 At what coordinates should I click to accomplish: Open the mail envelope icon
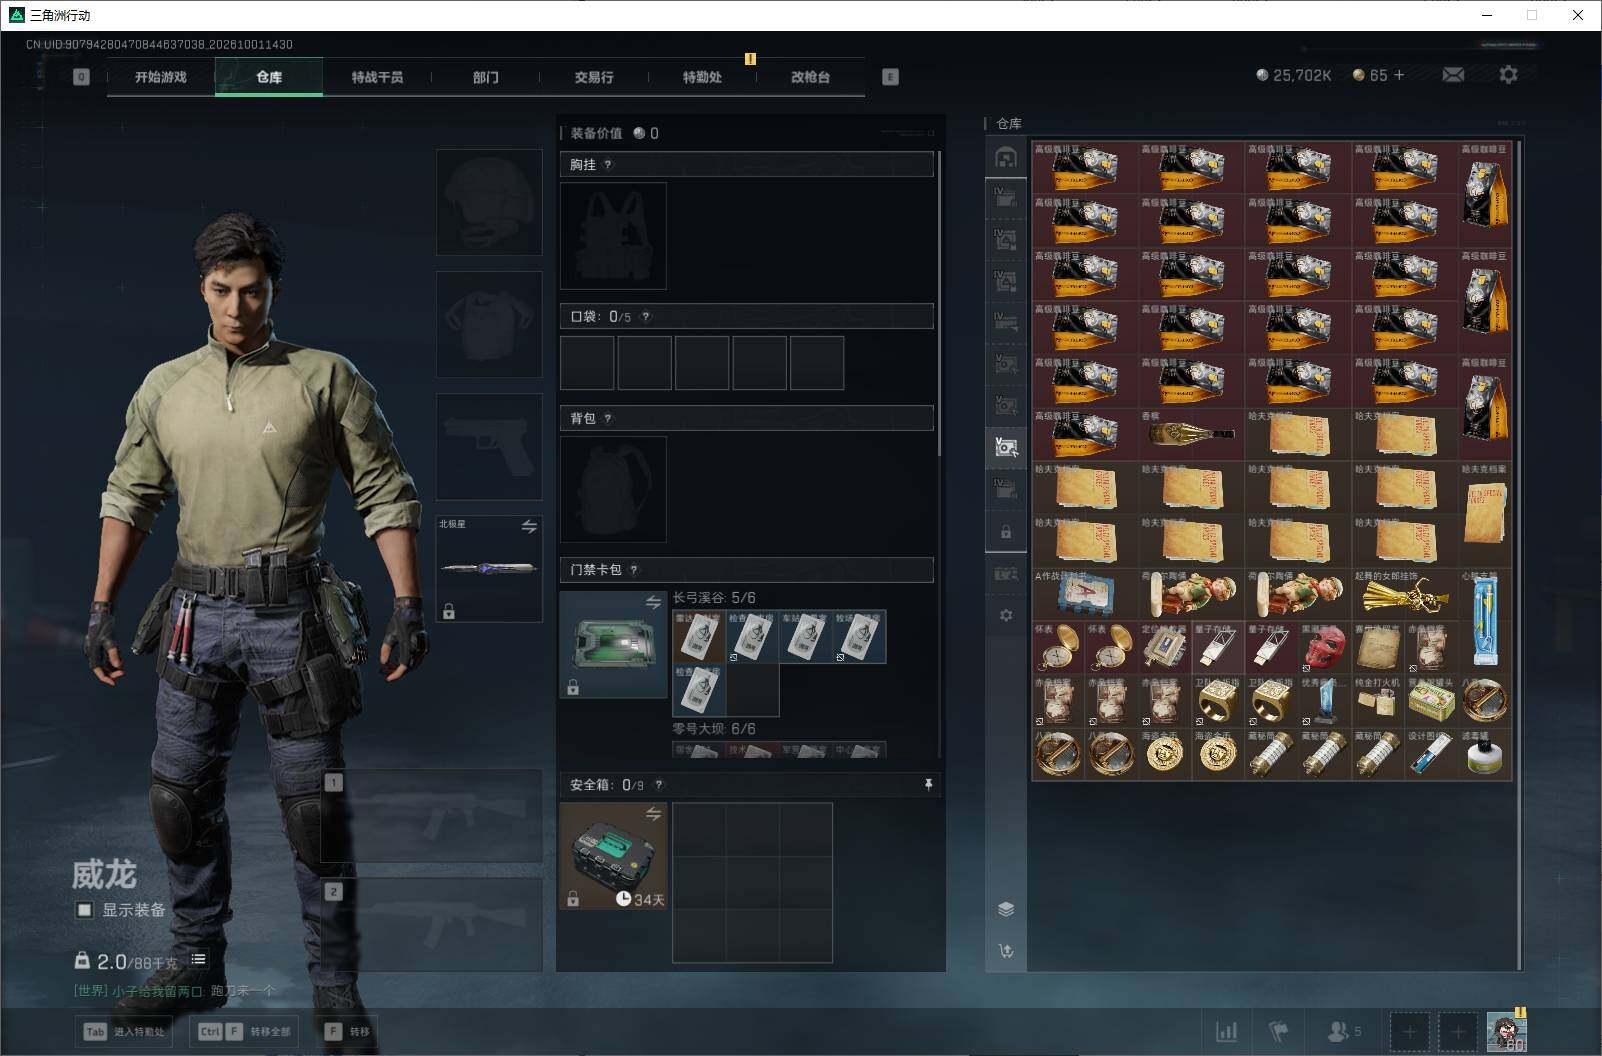pos(1453,75)
